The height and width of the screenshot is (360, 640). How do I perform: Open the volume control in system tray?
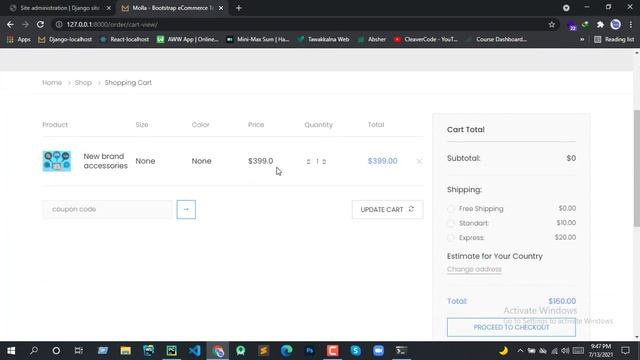(x=565, y=351)
